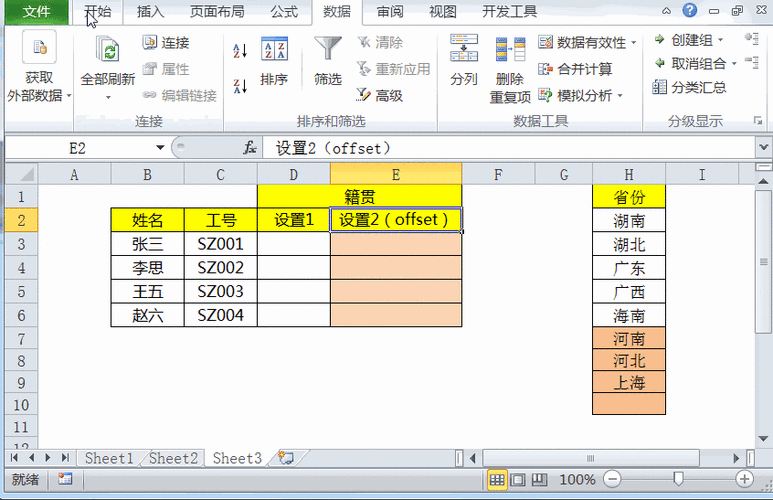Expand the 模拟分析 dropdown arrow
Image resolution: width=773 pixels, height=500 pixels.
620,95
